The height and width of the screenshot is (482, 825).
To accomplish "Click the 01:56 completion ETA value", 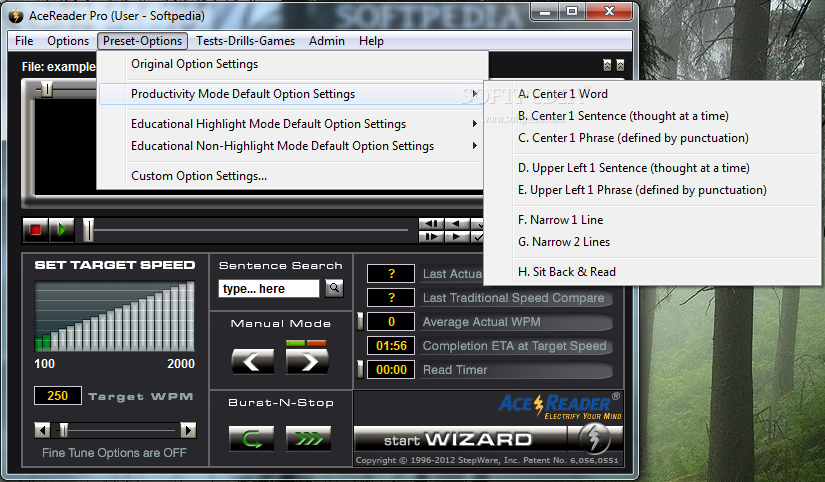I will [x=391, y=346].
